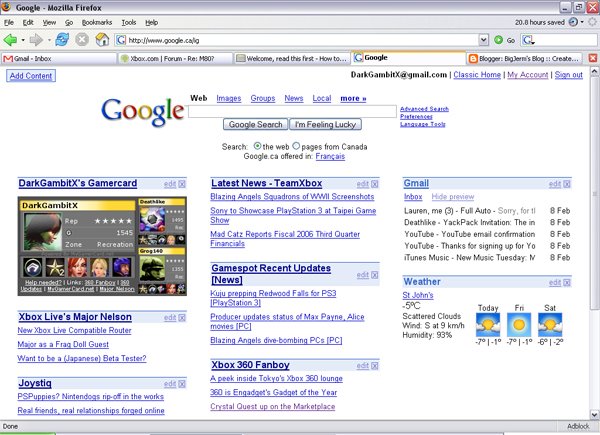
Task: Edit the Weather module via edit link
Action: coord(555,282)
